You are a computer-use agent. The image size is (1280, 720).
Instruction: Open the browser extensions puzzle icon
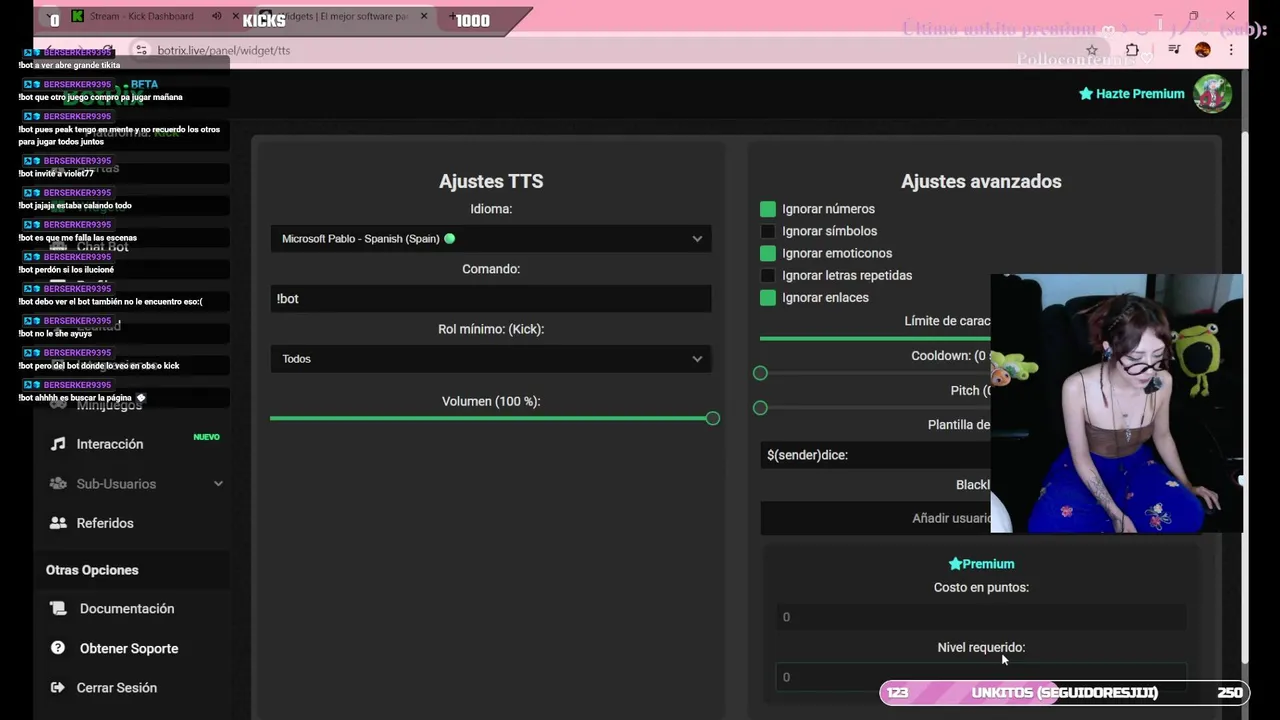1132,50
